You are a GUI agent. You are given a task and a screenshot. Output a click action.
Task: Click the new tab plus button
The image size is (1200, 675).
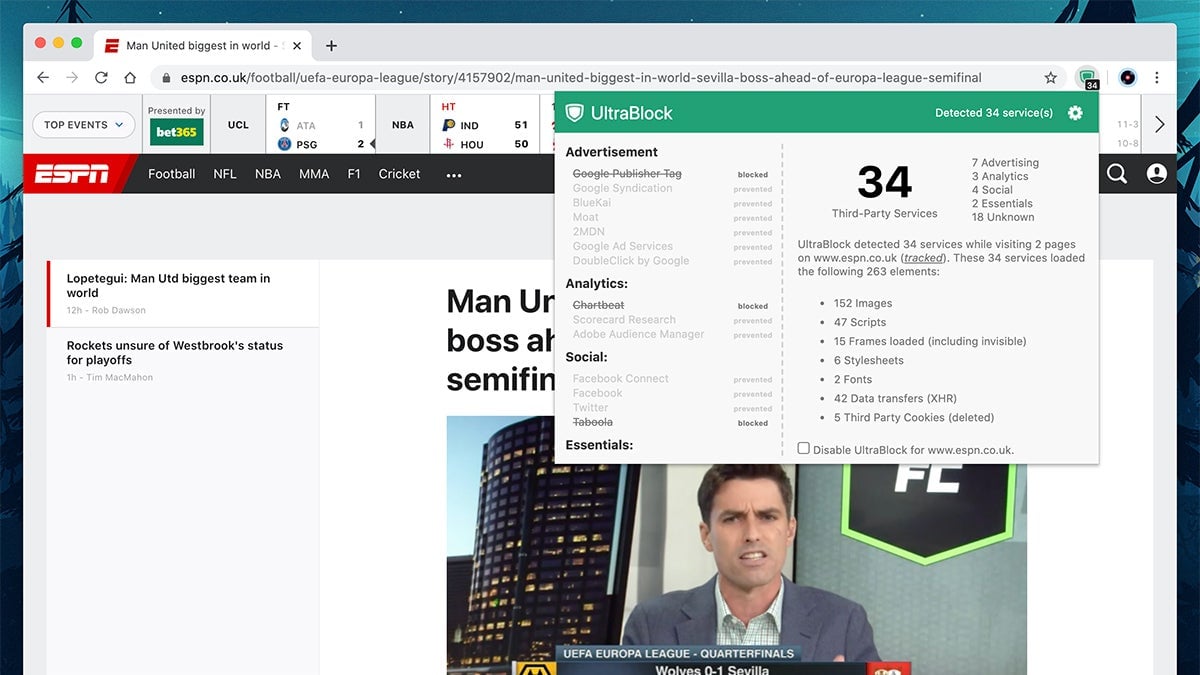pos(331,44)
